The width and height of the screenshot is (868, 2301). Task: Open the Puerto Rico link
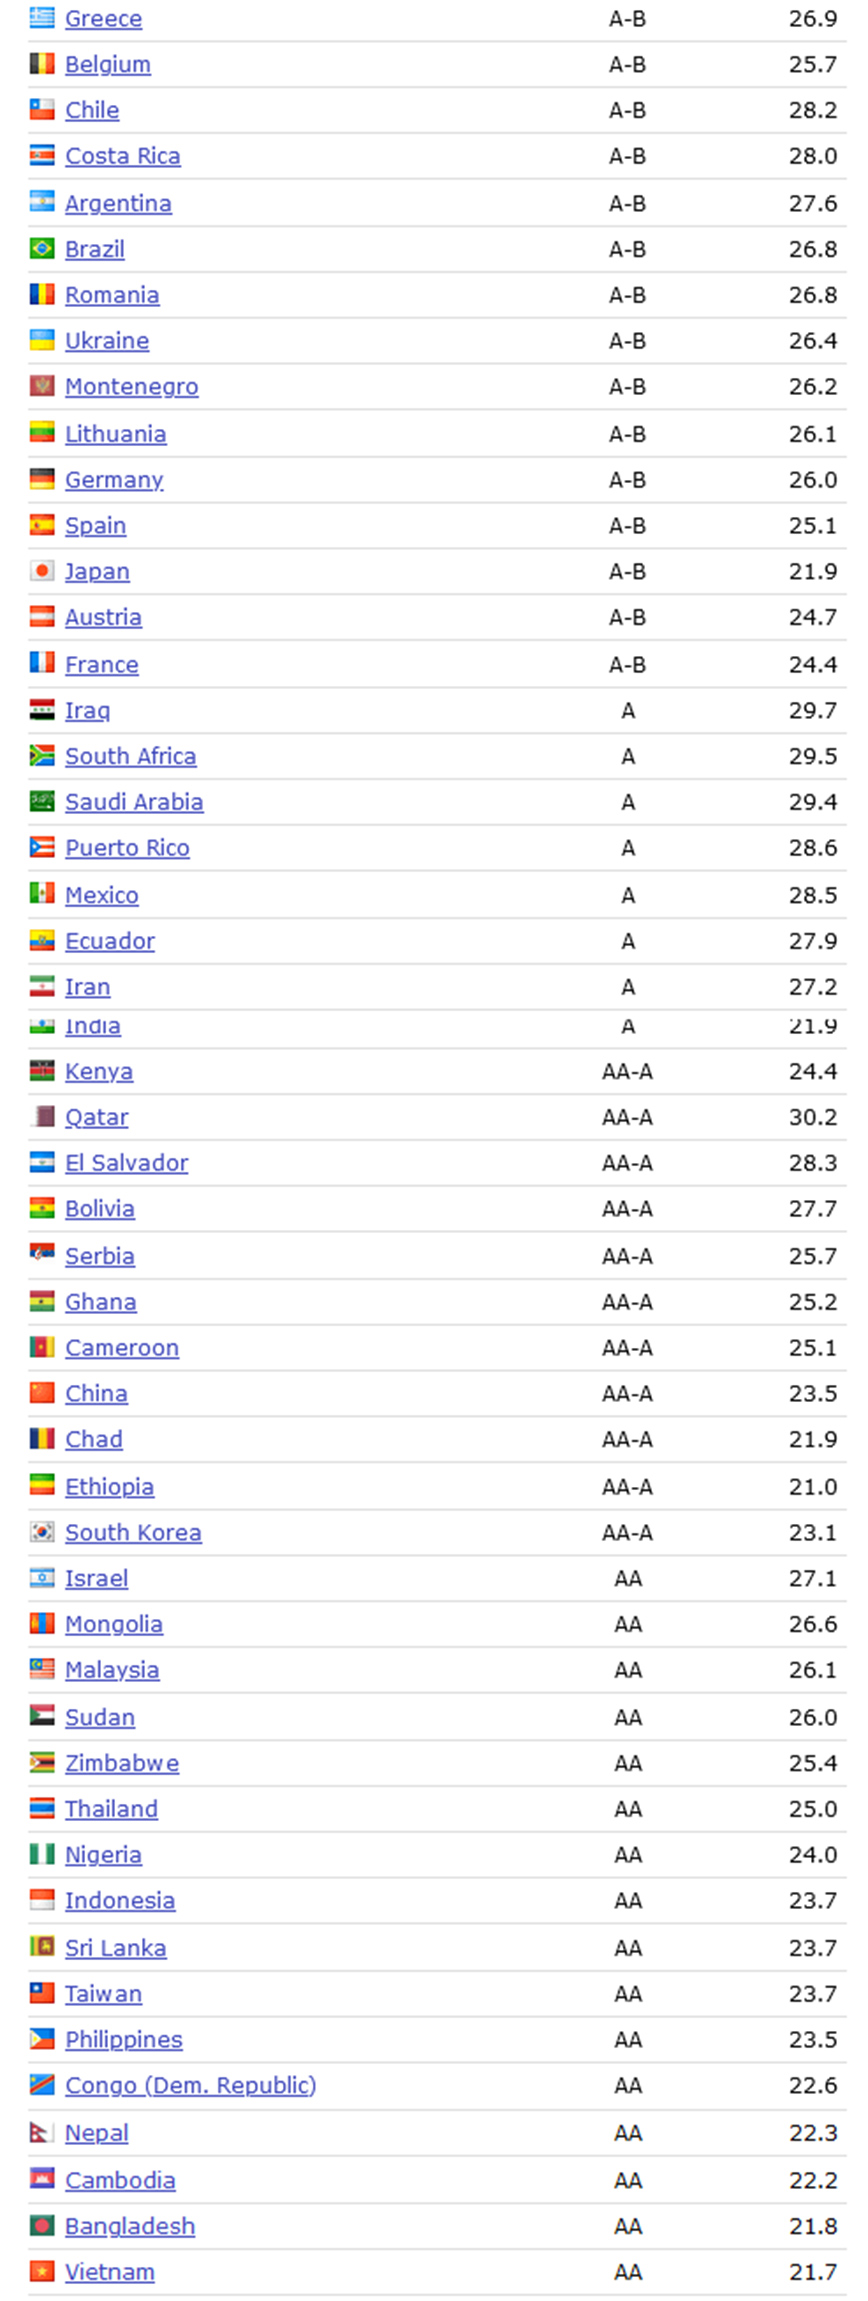click(127, 848)
